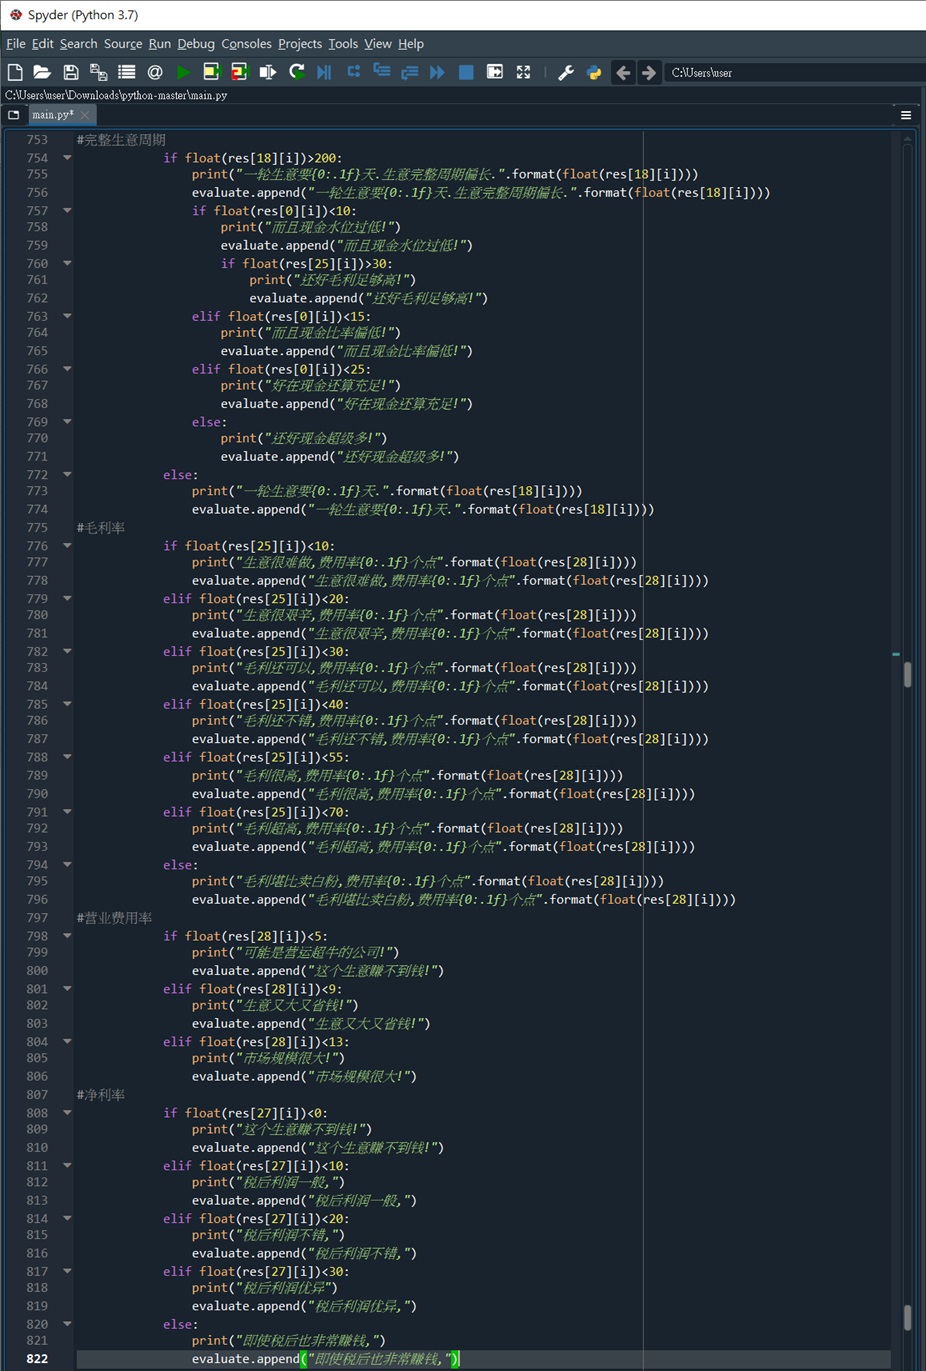Open the Run menu
926x1371 pixels.
click(x=159, y=44)
